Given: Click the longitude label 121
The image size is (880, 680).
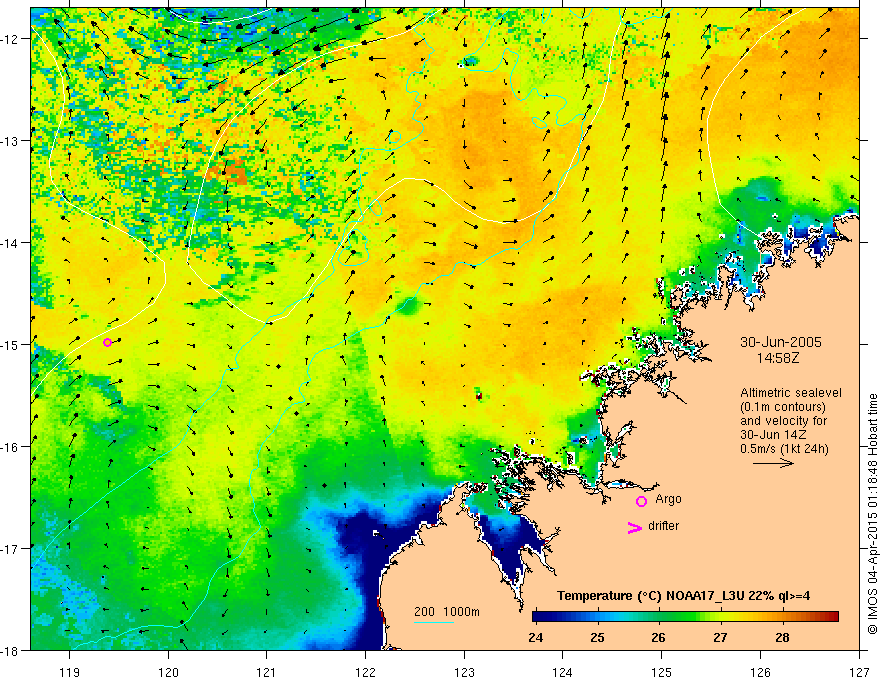Looking at the screenshot, I should tap(267, 672).
